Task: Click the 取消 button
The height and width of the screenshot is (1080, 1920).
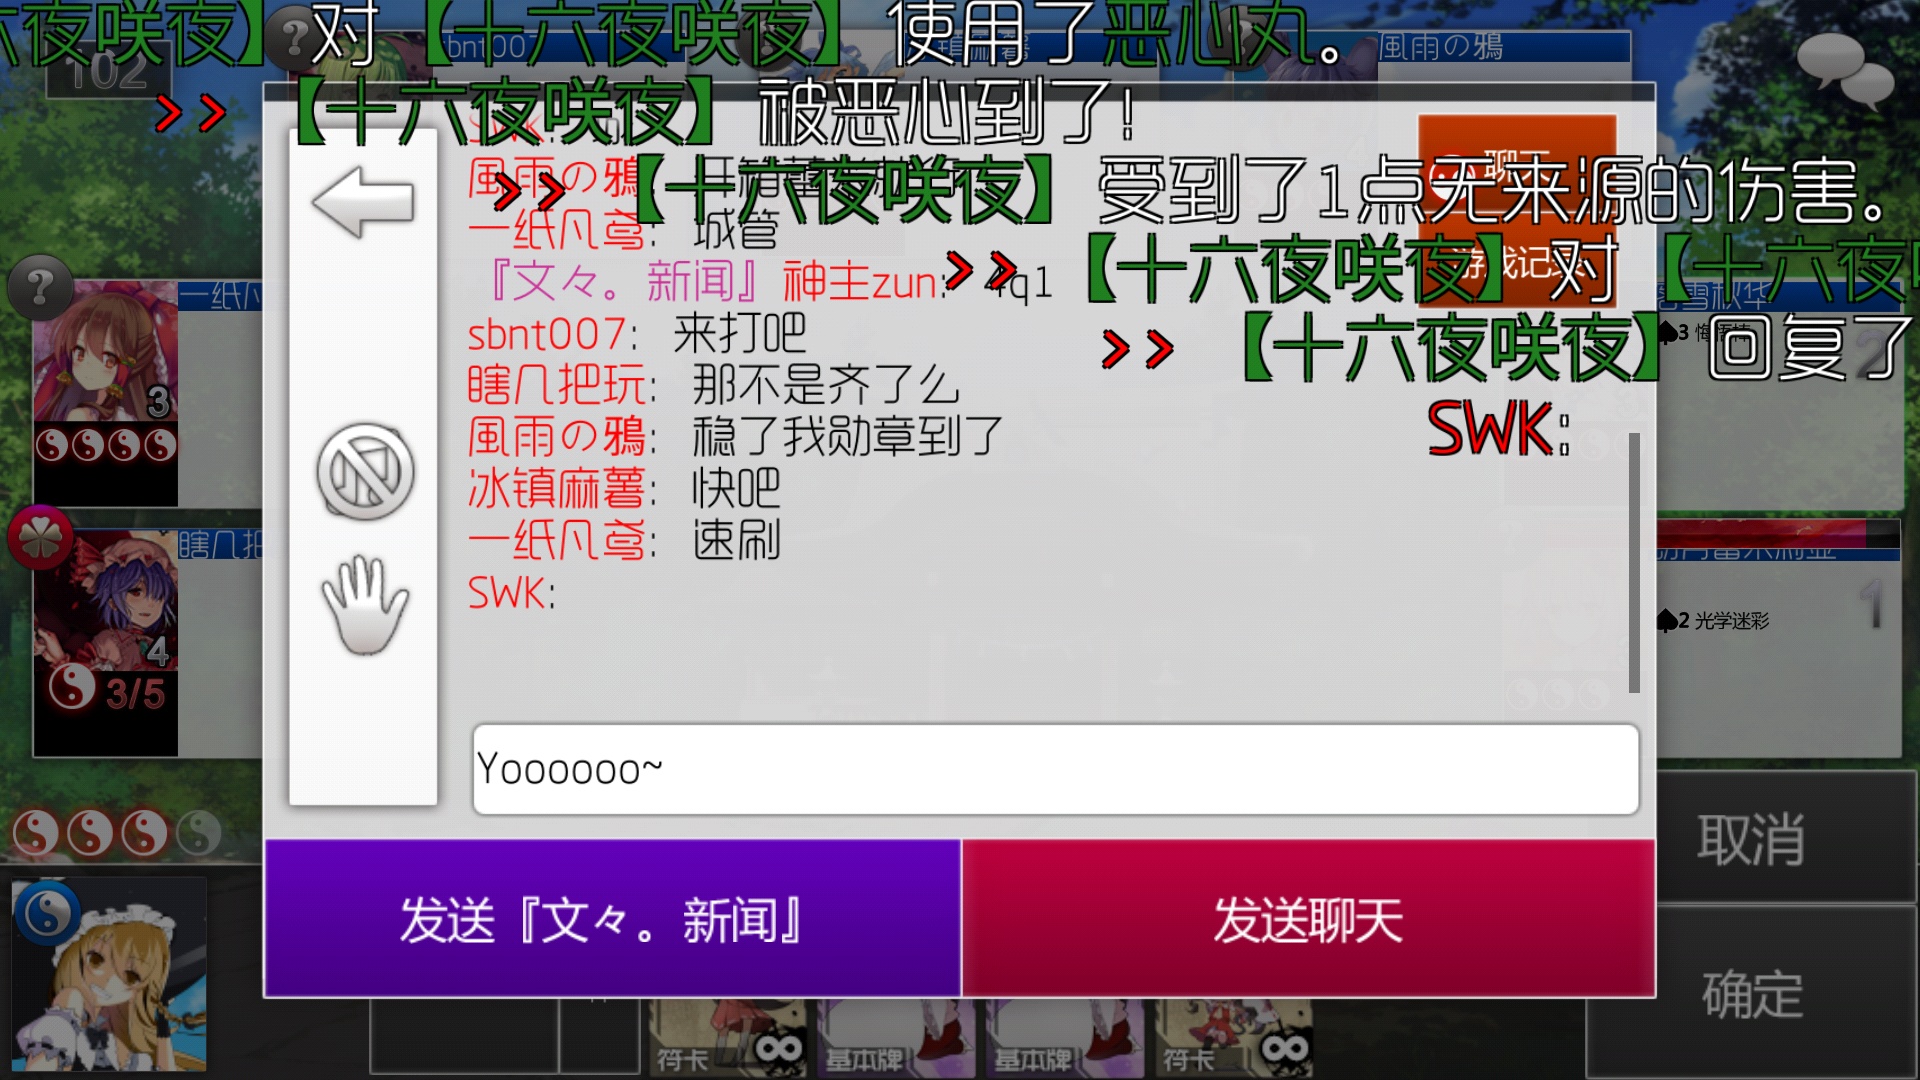Action: point(1751,838)
